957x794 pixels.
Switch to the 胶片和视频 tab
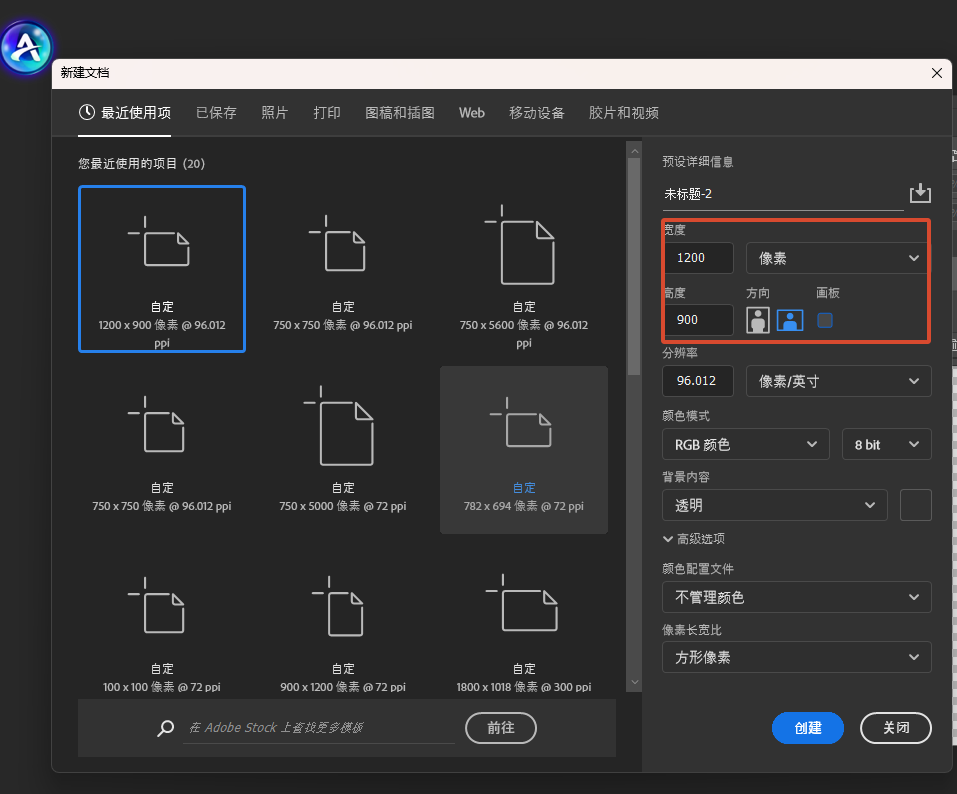(x=623, y=113)
